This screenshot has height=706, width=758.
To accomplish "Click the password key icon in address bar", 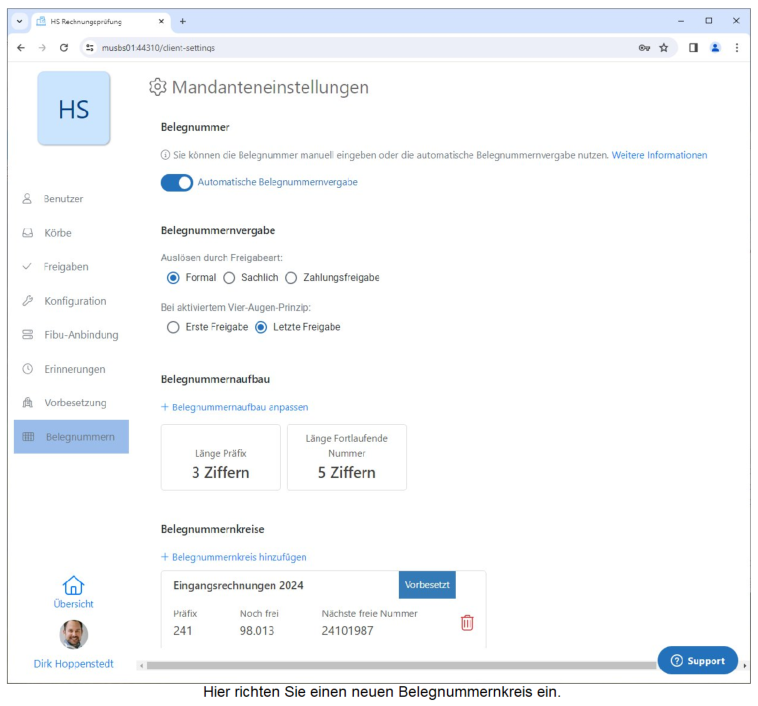I will click(644, 47).
